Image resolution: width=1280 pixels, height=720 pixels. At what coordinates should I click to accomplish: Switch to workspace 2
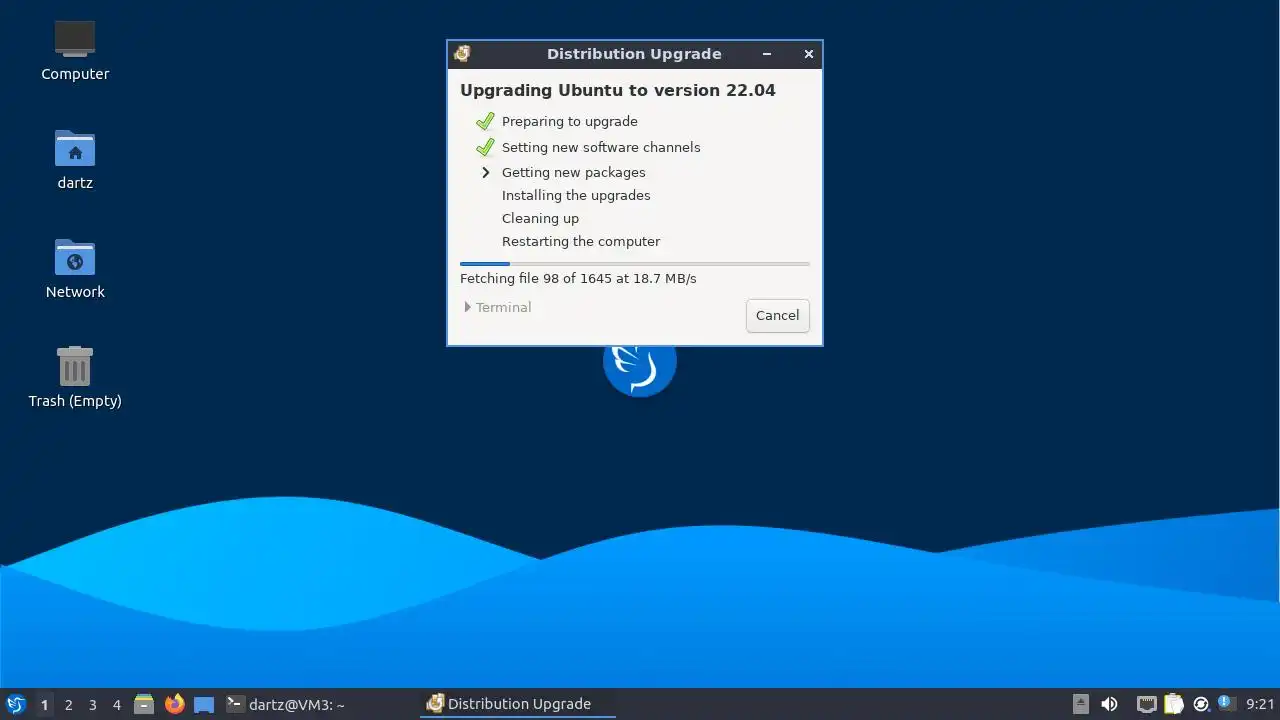68,705
